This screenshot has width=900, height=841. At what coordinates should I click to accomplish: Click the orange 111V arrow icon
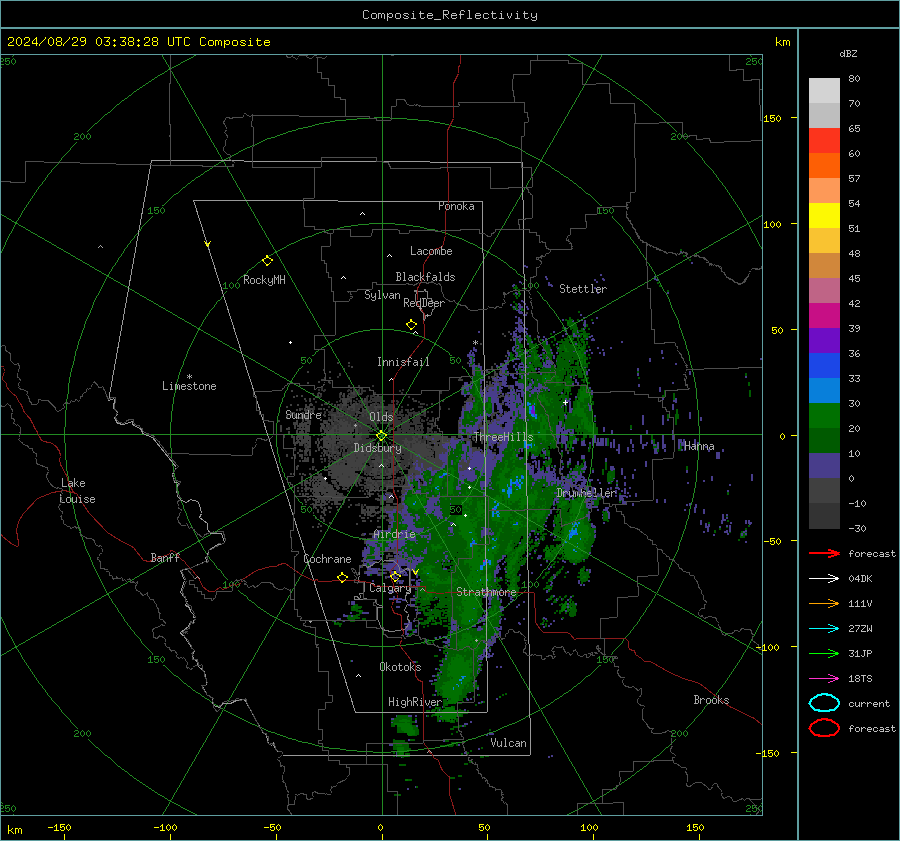[824, 603]
